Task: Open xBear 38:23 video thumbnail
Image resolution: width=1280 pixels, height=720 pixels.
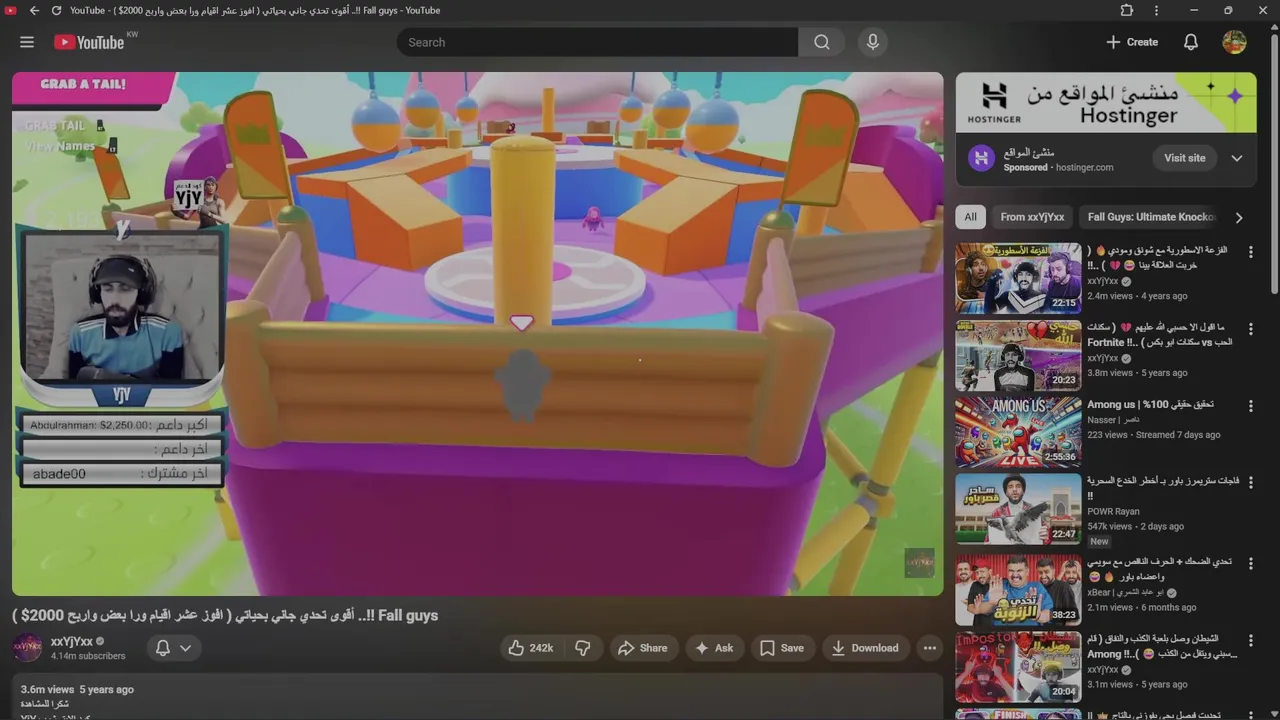Action: (x=1018, y=590)
